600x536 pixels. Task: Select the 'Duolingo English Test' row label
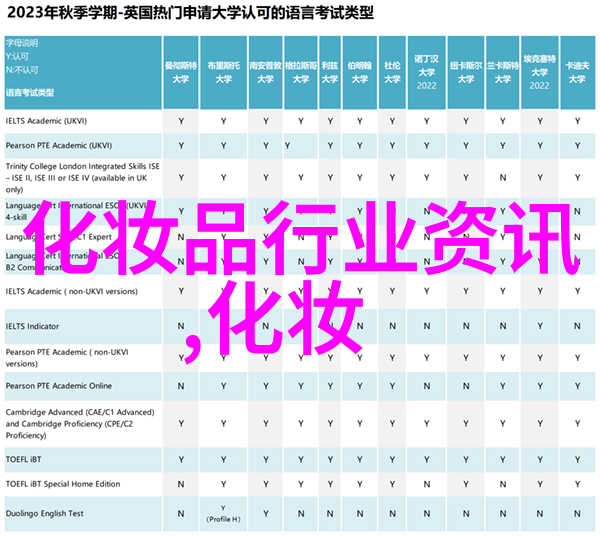(44, 513)
